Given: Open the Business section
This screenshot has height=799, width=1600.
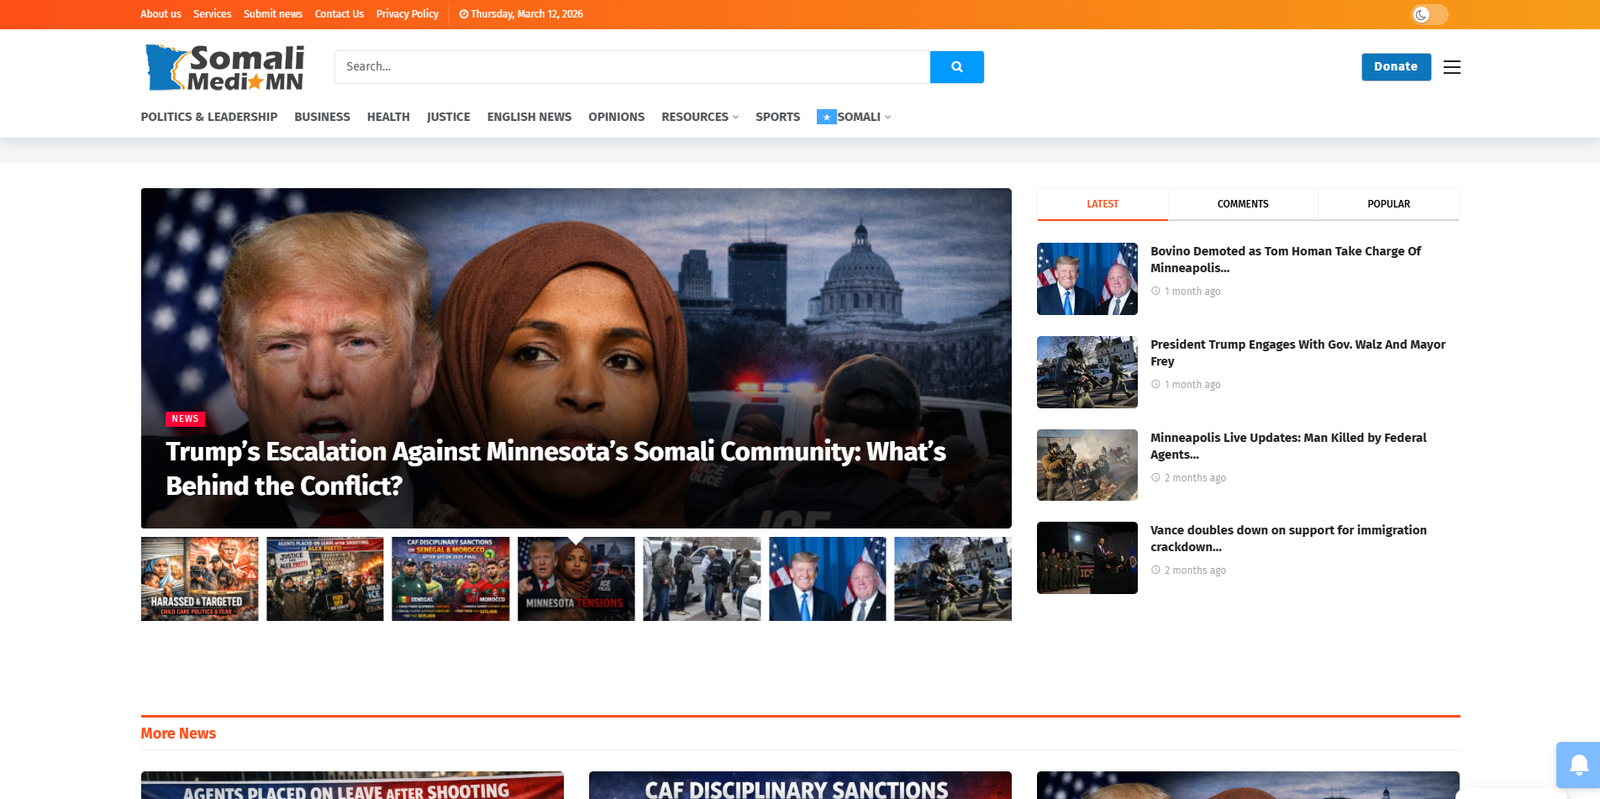Looking at the screenshot, I should [322, 117].
